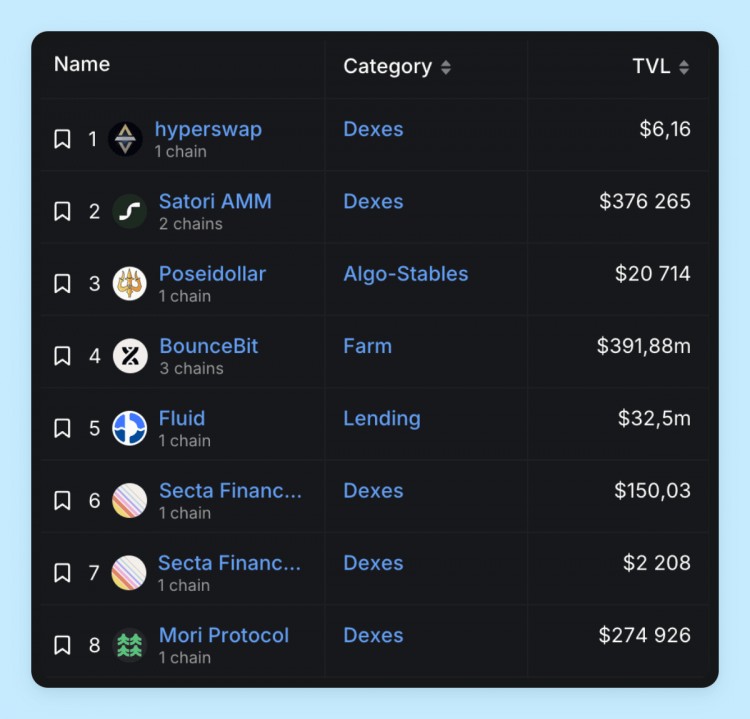This screenshot has width=750, height=719.
Task: Click the Satori AMM logo icon
Action: (x=129, y=211)
